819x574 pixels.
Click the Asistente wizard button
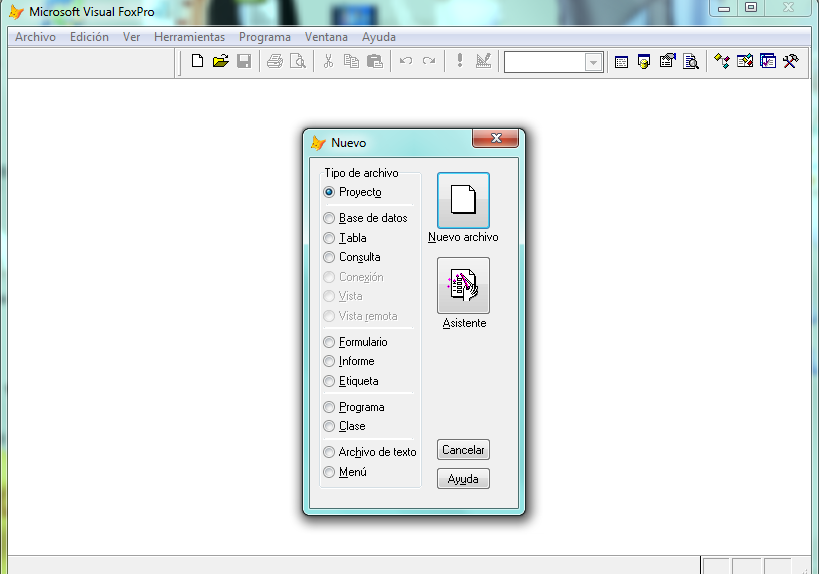click(x=463, y=285)
